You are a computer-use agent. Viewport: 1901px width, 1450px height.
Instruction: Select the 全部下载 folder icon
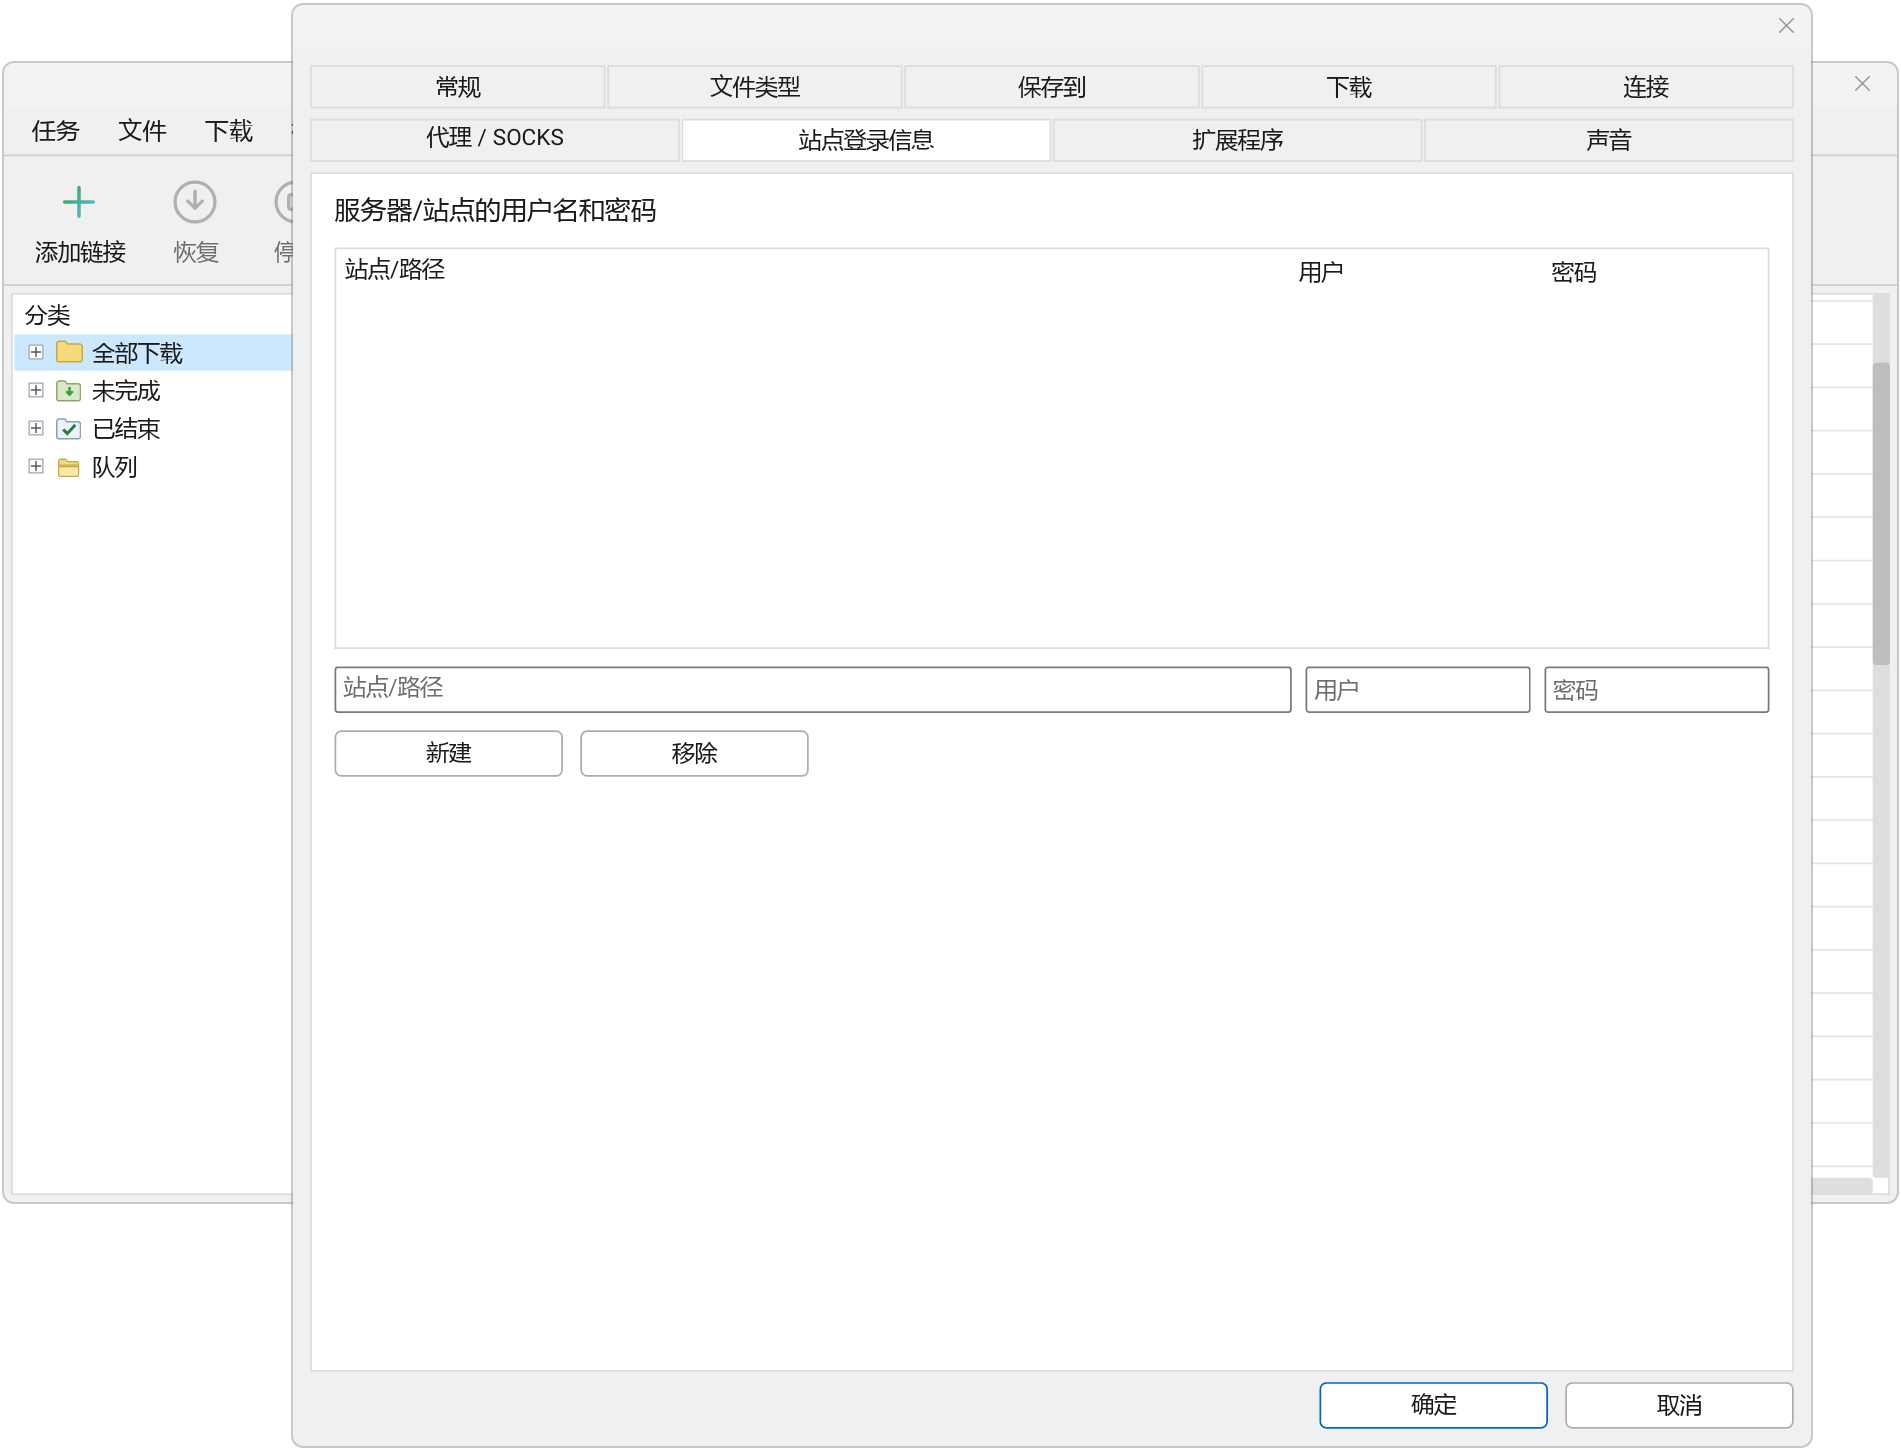(69, 352)
